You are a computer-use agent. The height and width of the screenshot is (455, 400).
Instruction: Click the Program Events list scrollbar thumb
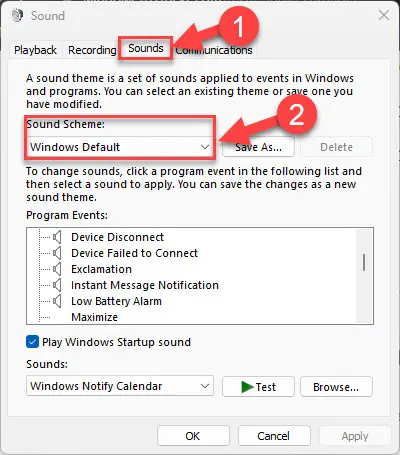364,262
